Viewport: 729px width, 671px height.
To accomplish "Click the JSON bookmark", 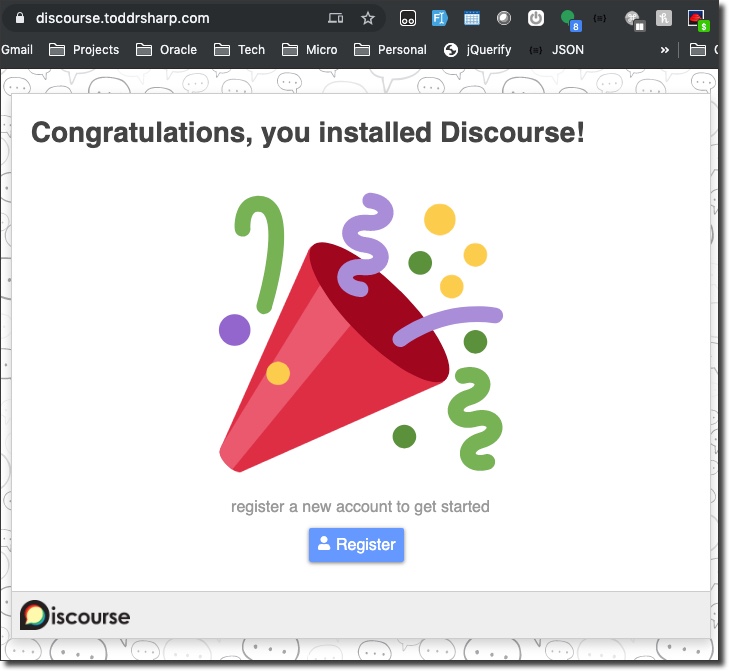I will (x=557, y=49).
